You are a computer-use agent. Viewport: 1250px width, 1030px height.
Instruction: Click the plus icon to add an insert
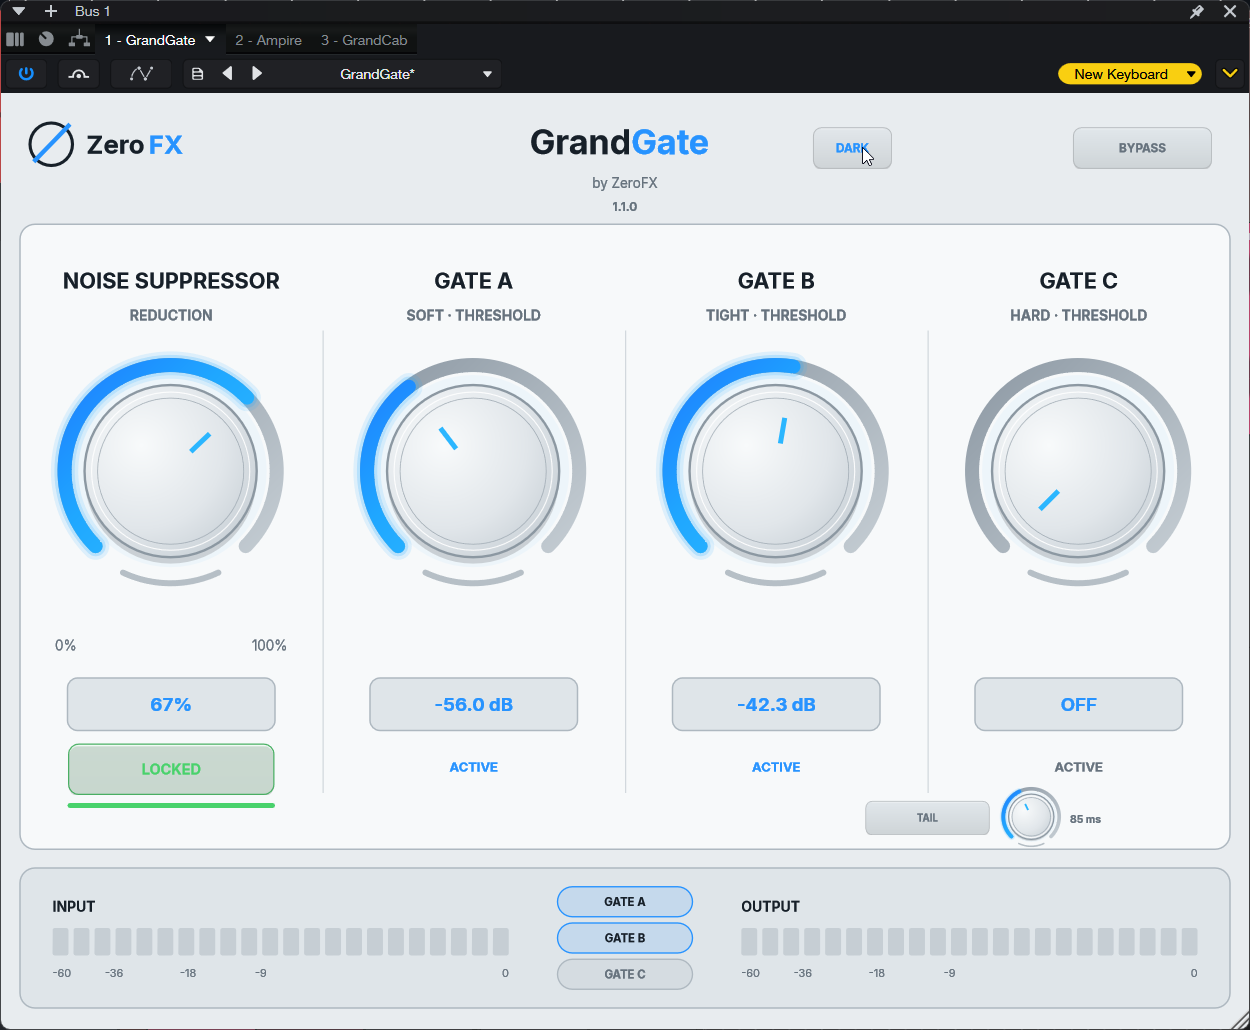point(51,11)
